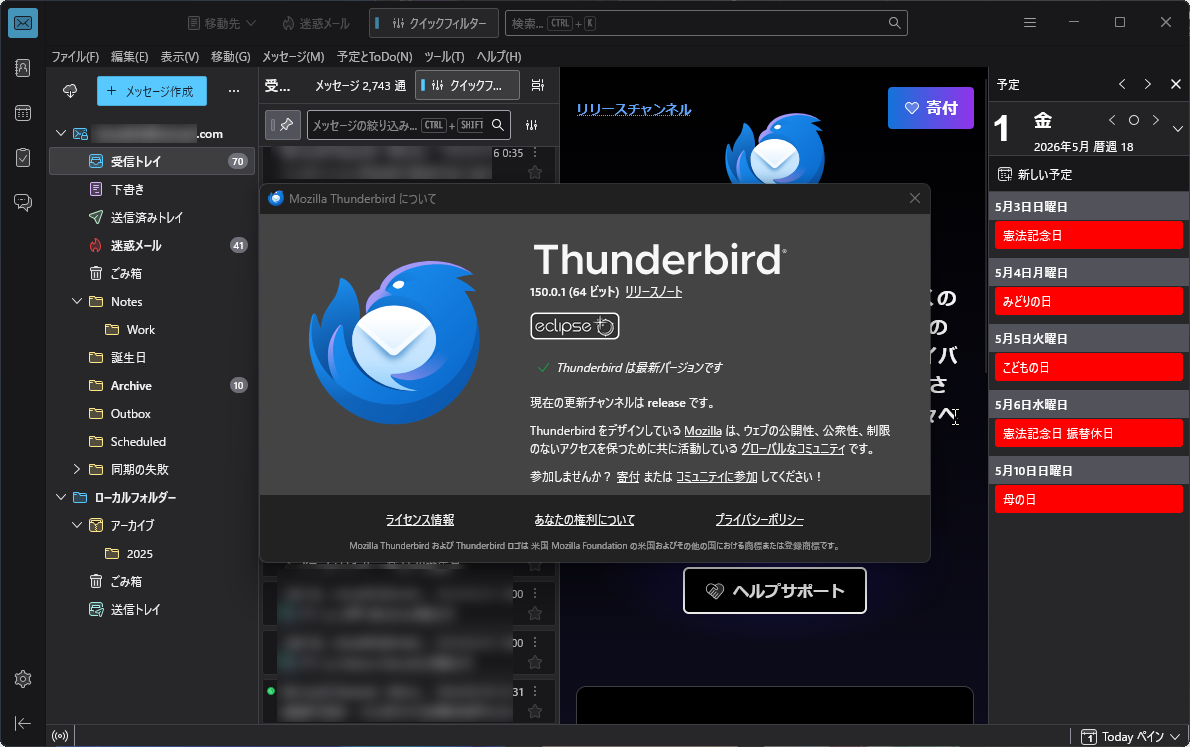Click the メッセージ作成 button
Viewport: 1190px width, 747px height.
point(152,91)
